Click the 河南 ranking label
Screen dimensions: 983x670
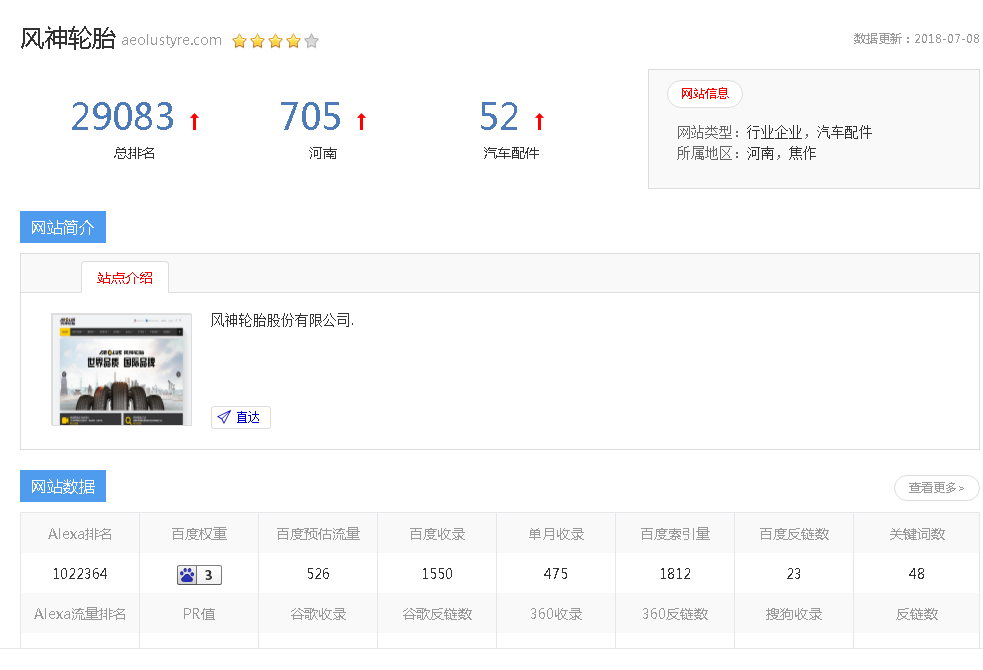tap(322, 153)
